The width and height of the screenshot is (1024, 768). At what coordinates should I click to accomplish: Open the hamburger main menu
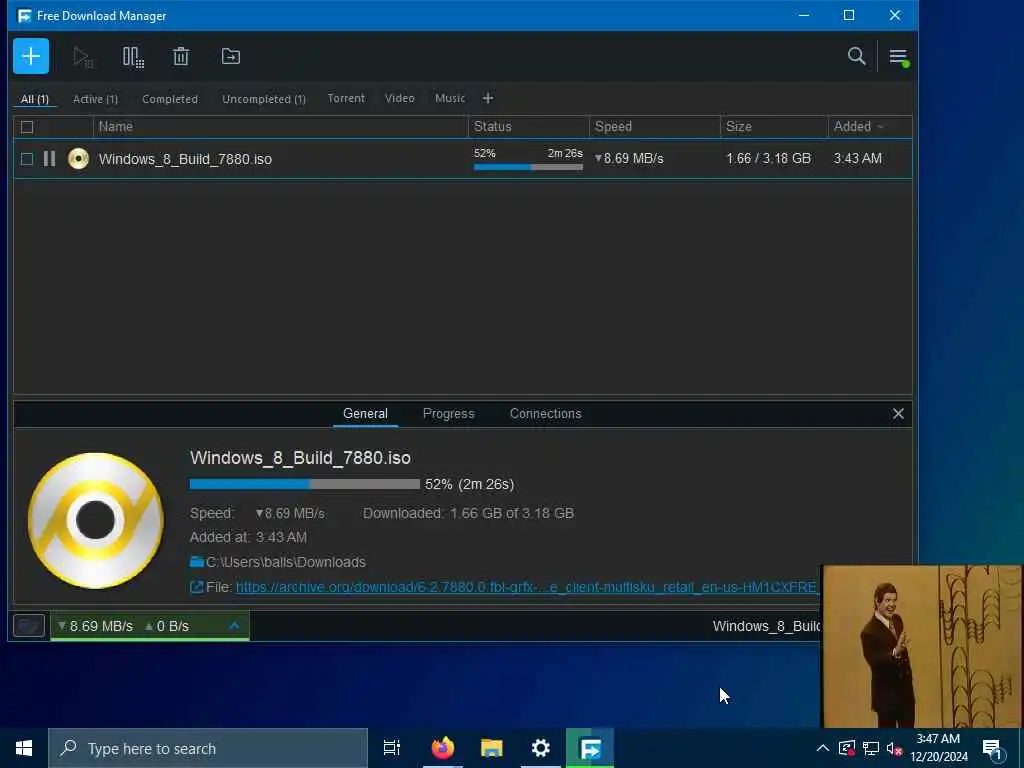(899, 57)
